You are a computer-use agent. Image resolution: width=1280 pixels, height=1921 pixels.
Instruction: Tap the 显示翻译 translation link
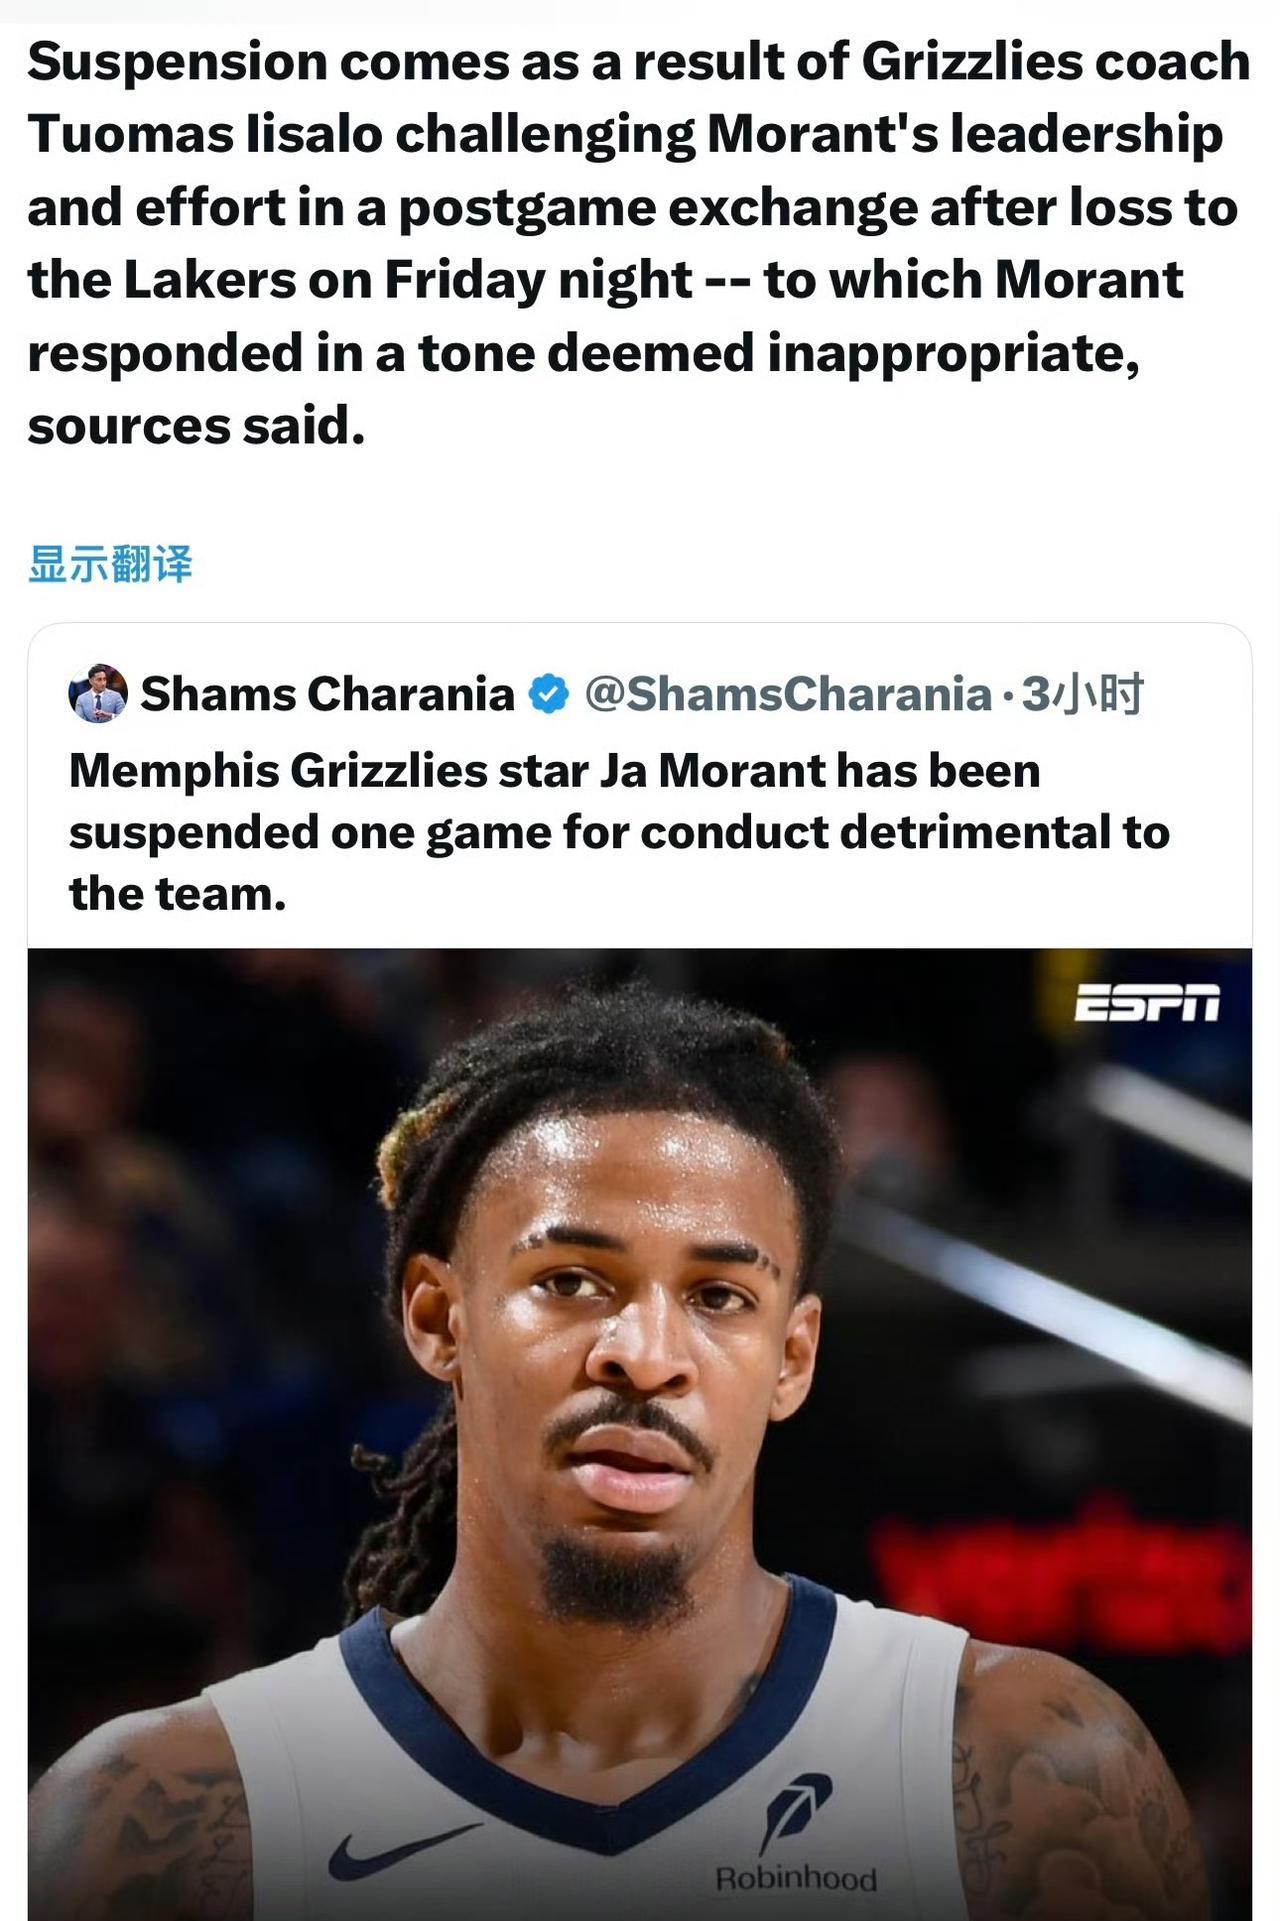pos(110,565)
